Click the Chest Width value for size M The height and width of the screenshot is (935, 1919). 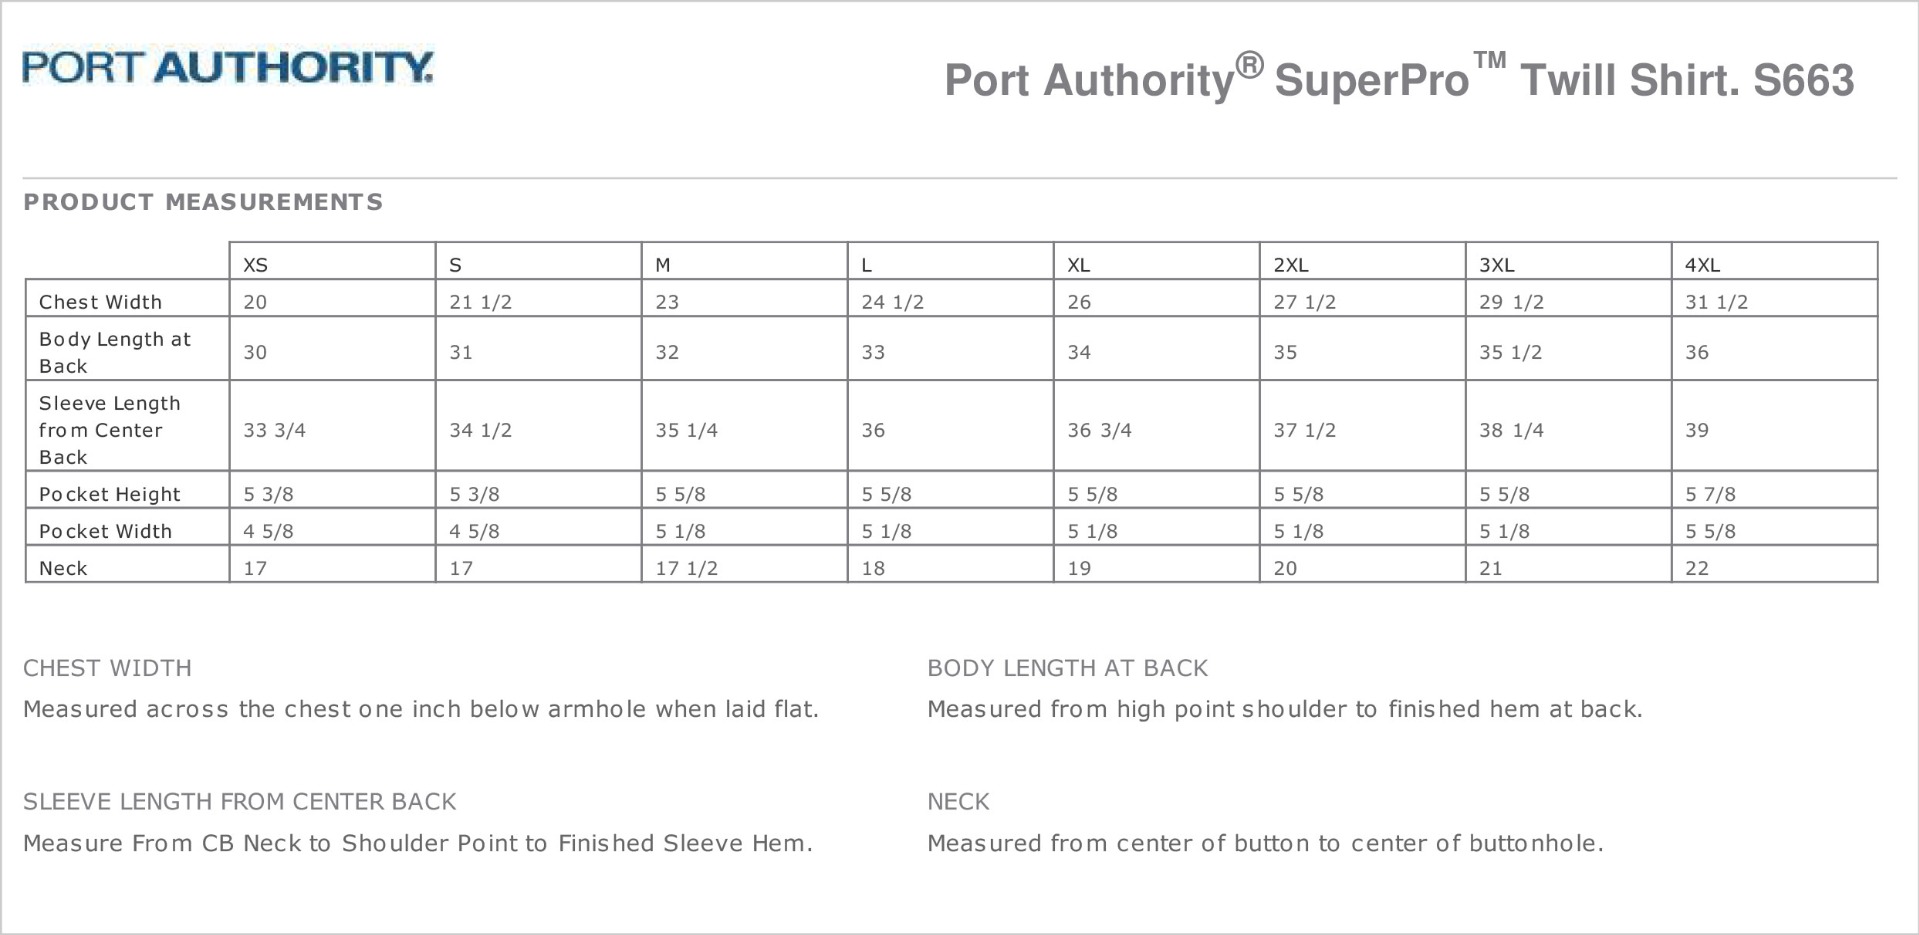(667, 302)
